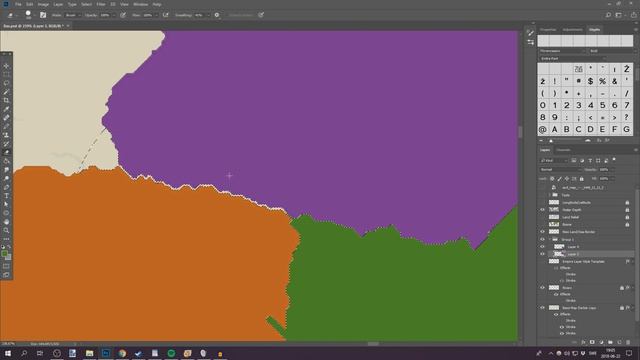Insert the glyph letter A
Image resolution: width=640 pixels, height=360 pixels.
(x=555, y=129)
